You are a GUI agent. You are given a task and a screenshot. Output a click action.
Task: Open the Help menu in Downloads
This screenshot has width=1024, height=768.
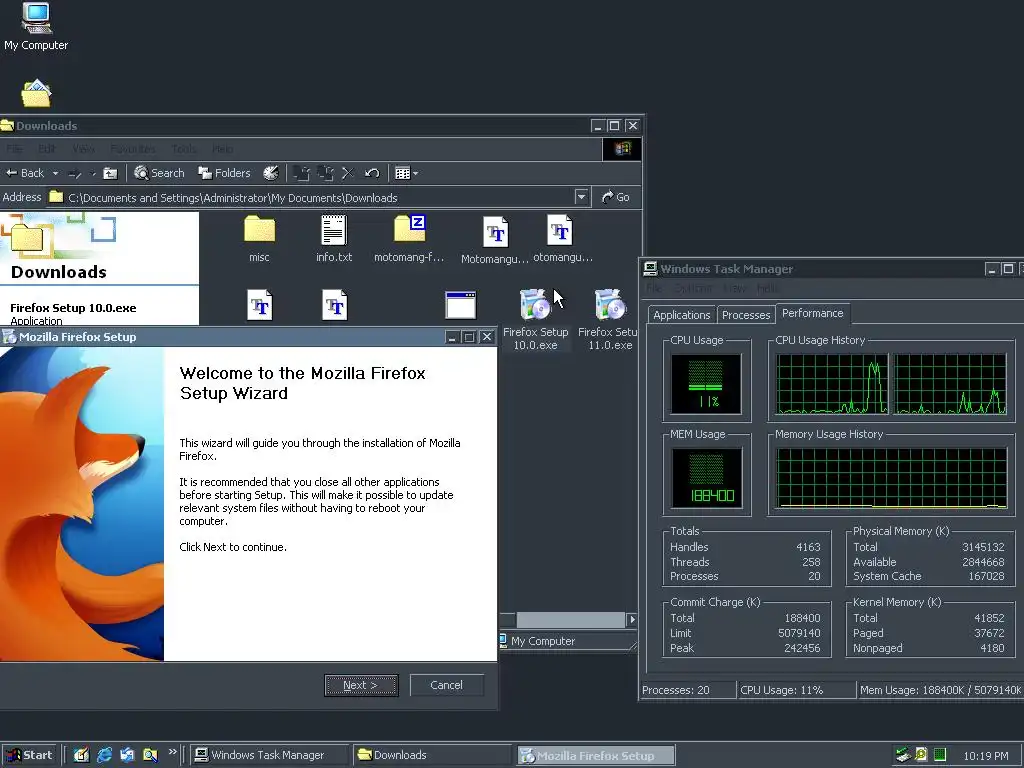pyautogui.click(x=222, y=149)
